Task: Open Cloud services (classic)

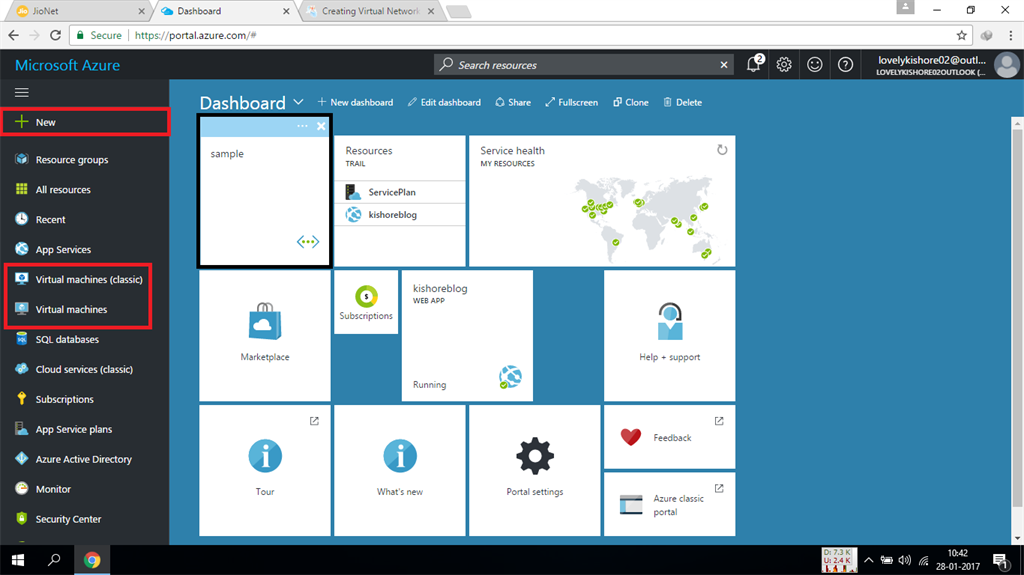Action: (x=85, y=370)
